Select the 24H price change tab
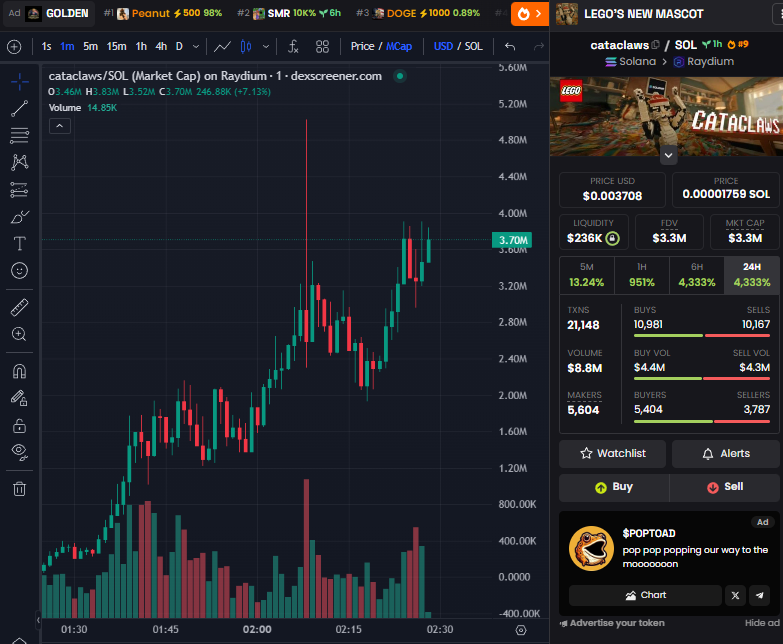The height and width of the screenshot is (644, 783). pyautogui.click(x=752, y=275)
